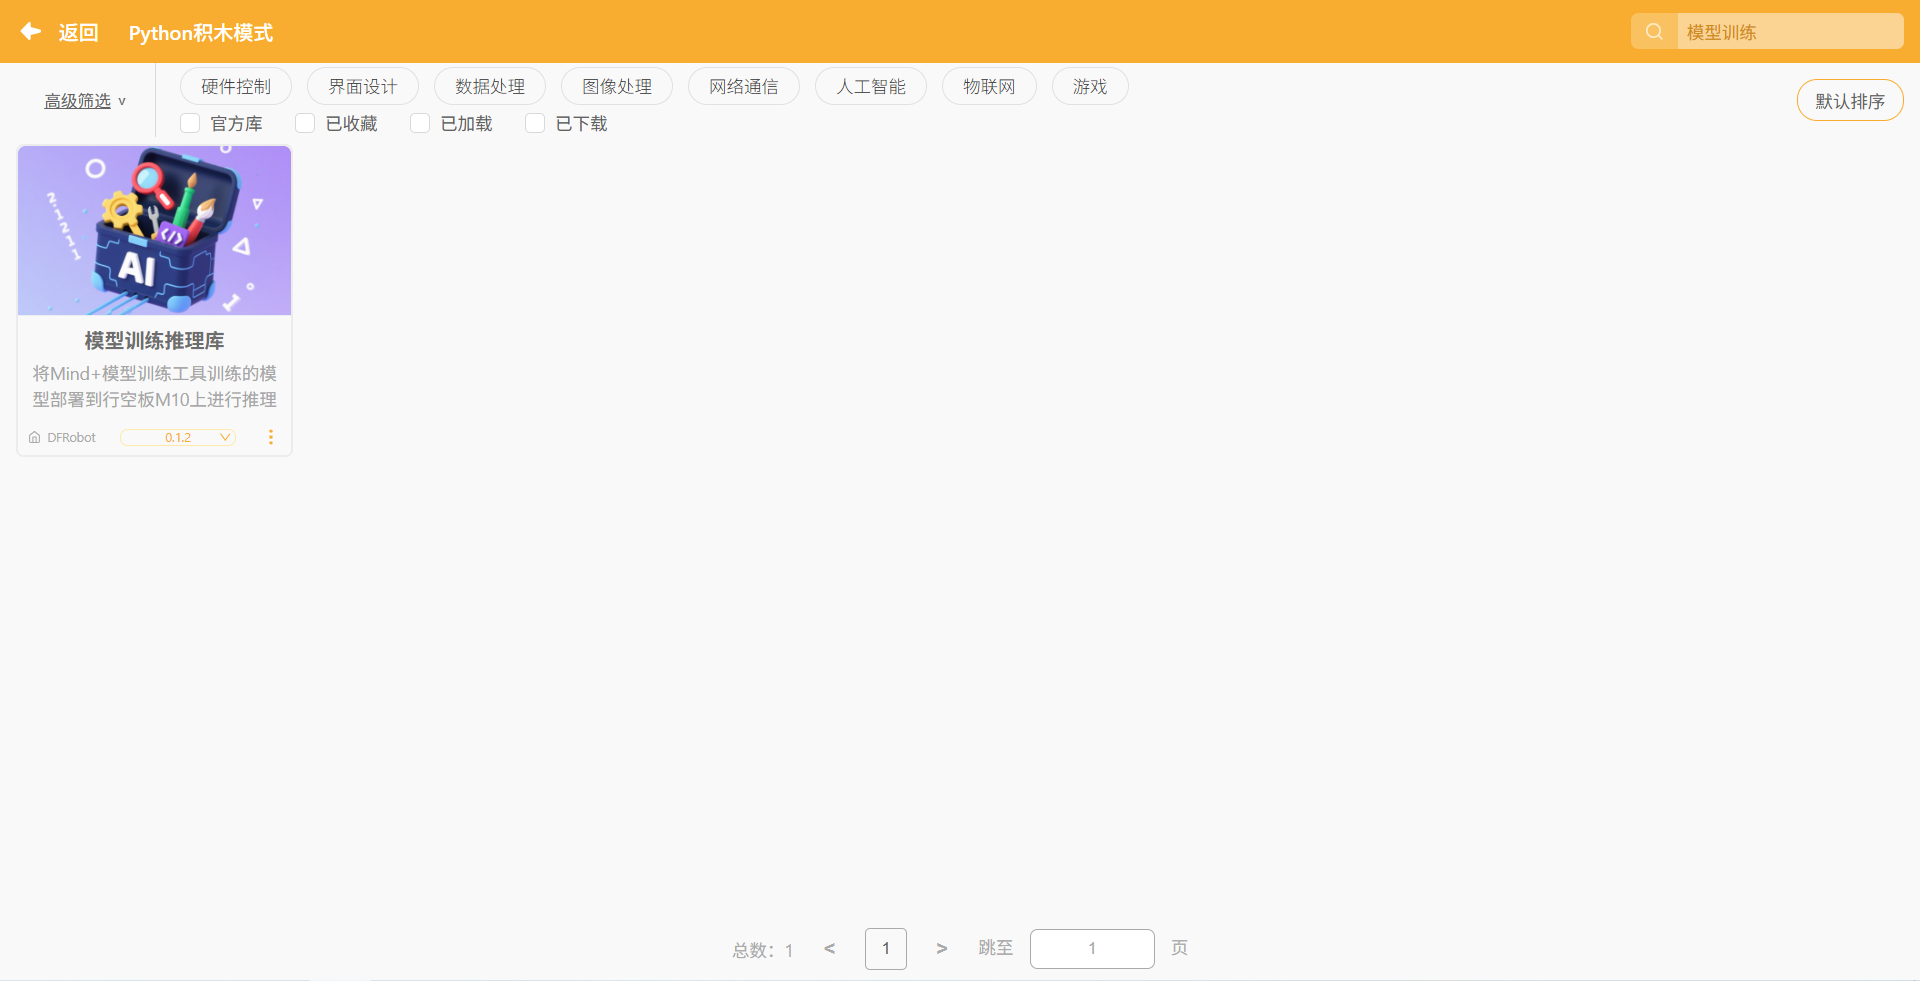Toggle the 已收藏 checkbox
This screenshot has height=981, width=1920.
click(305, 123)
